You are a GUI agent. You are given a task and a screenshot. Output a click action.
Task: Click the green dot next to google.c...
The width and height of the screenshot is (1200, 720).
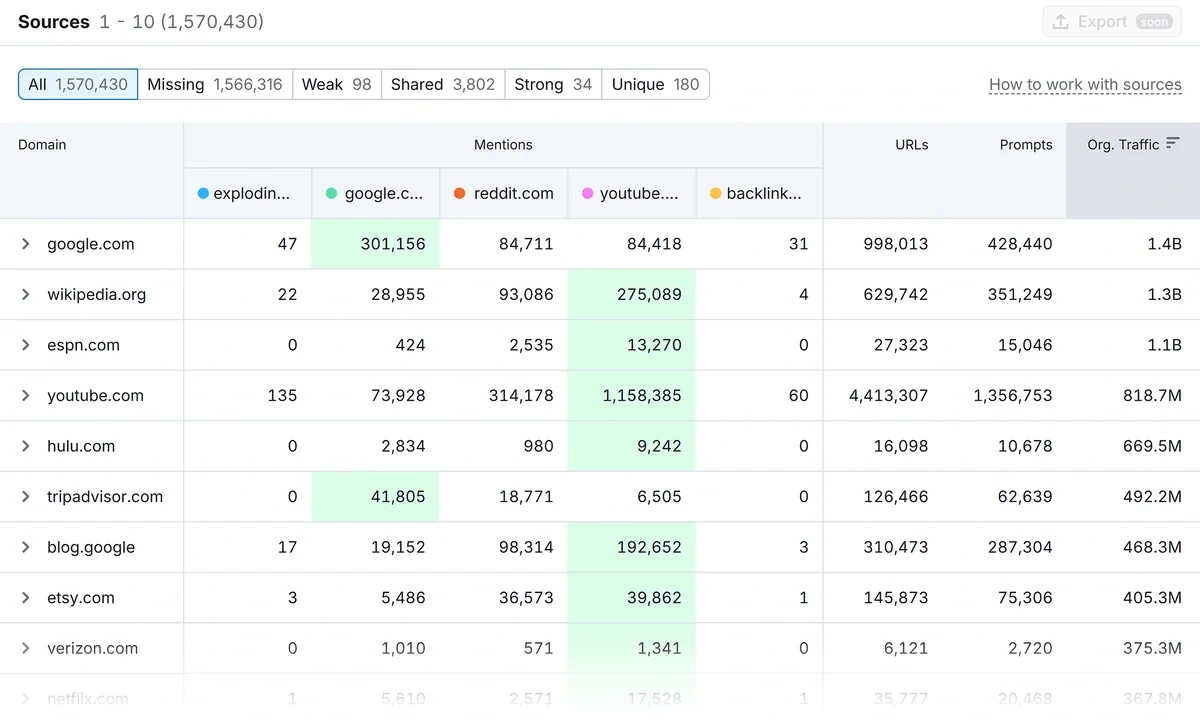click(x=331, y=194)
